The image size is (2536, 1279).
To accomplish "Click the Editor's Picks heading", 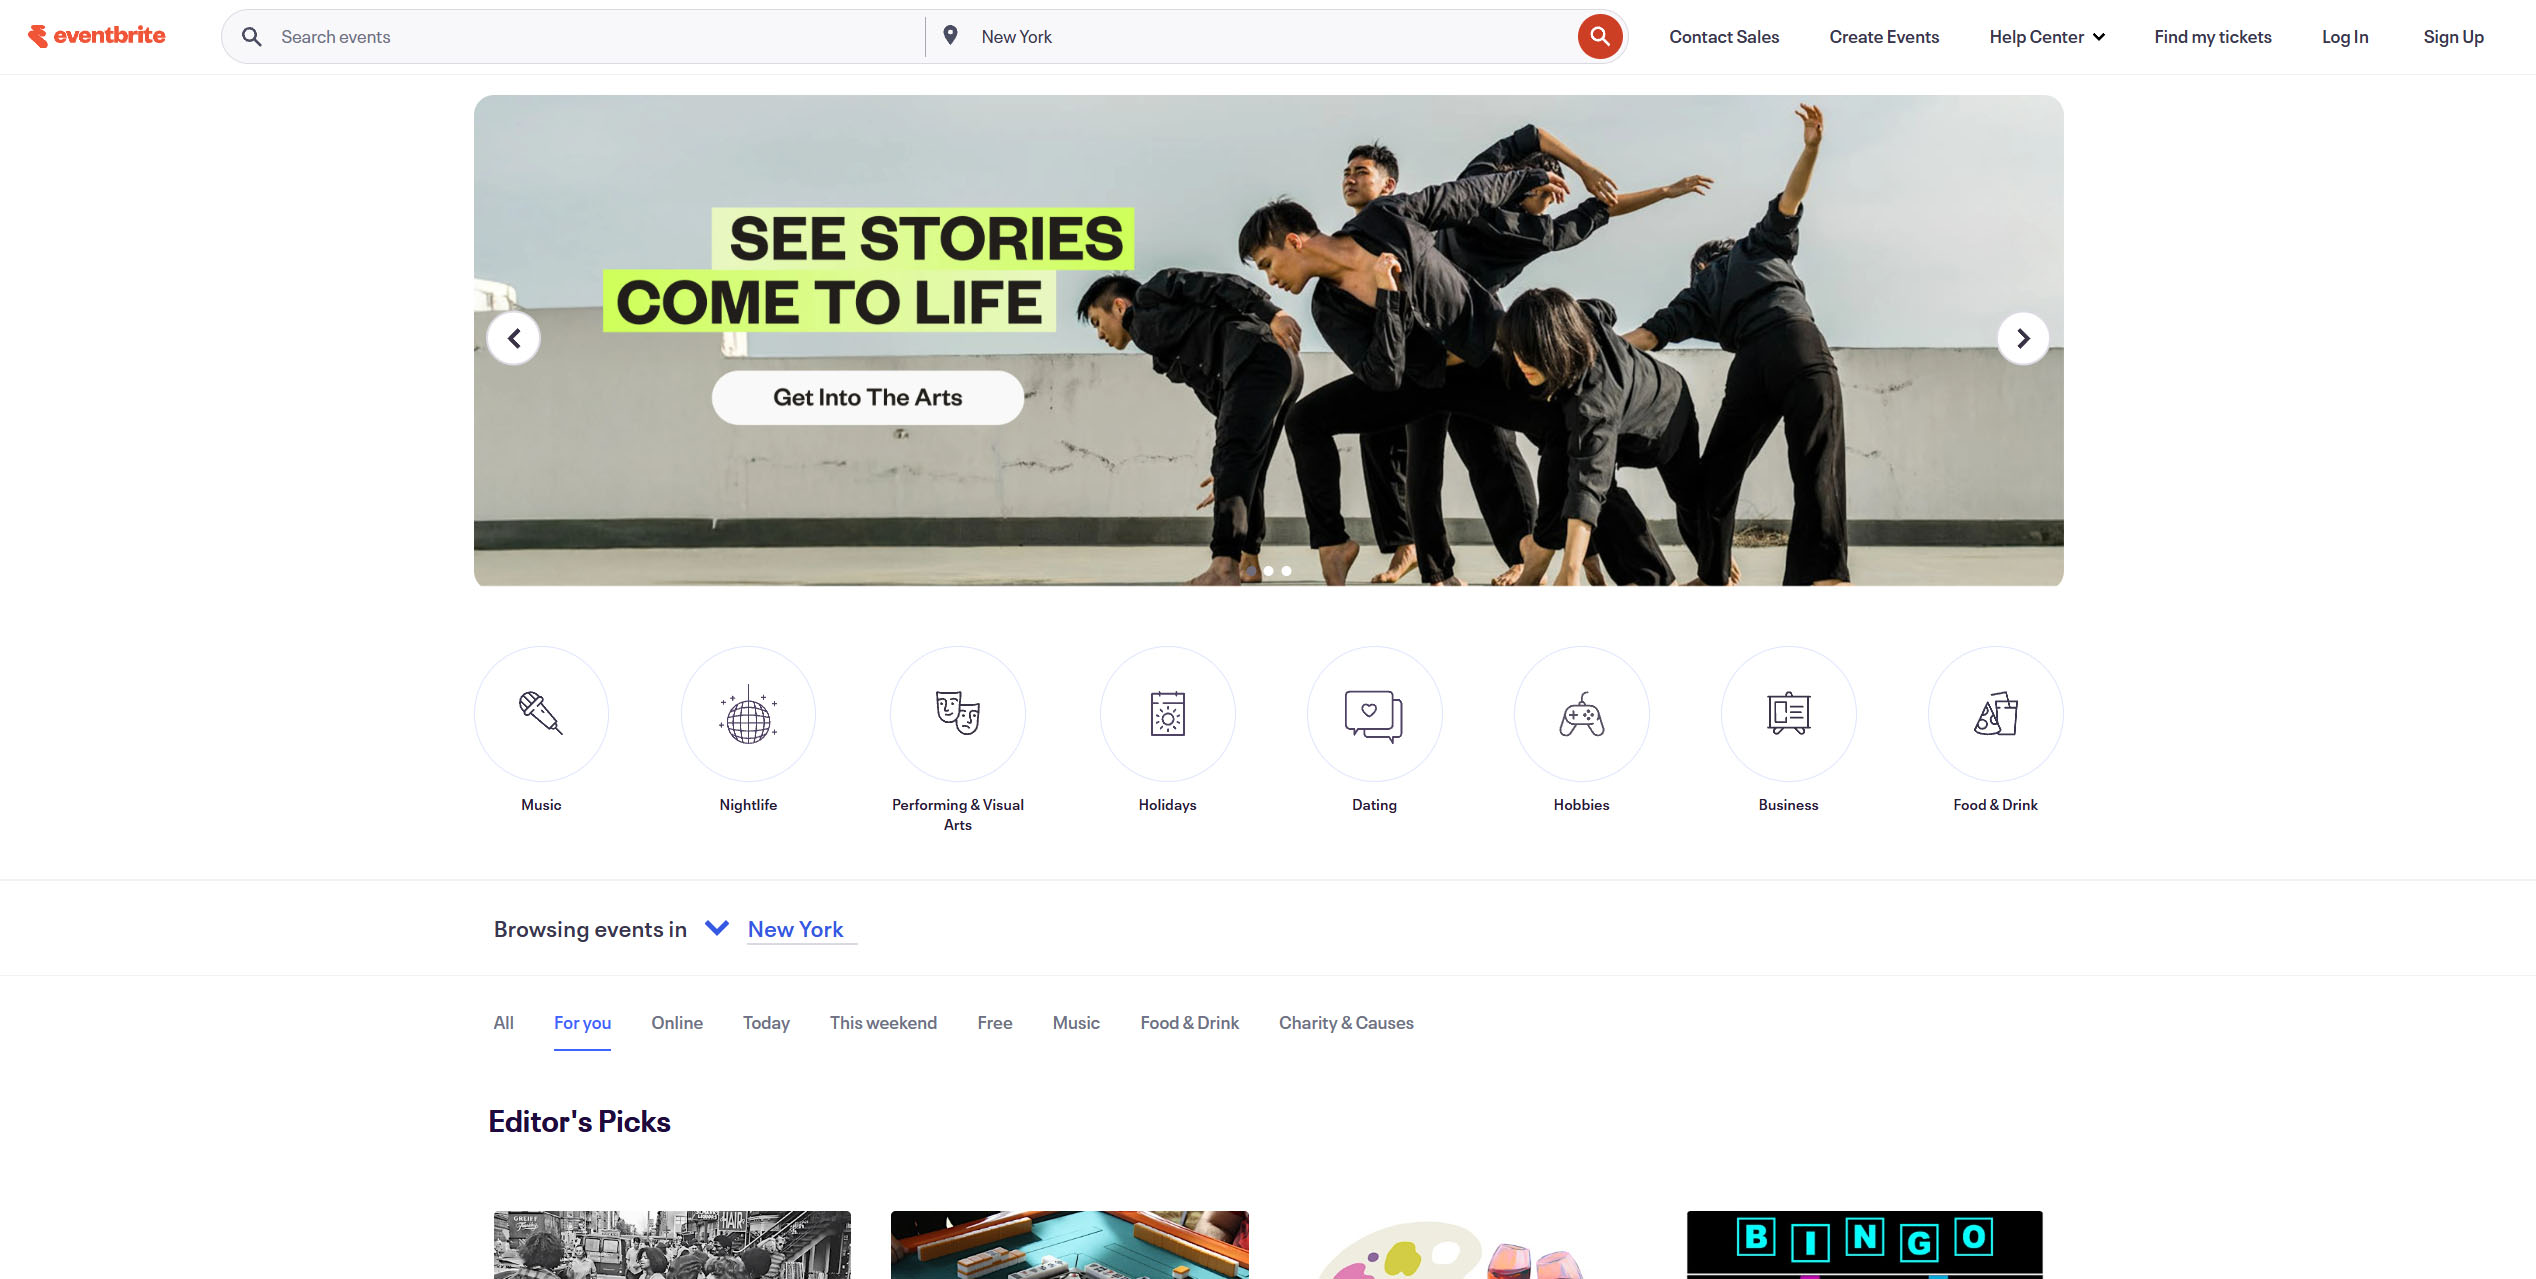I will coord(579,1122).
